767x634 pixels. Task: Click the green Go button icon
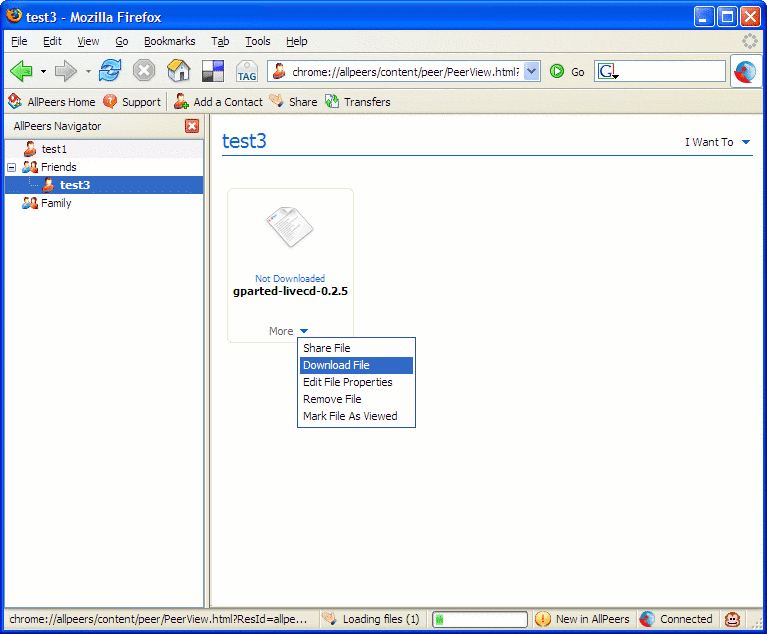click(557, 71)
